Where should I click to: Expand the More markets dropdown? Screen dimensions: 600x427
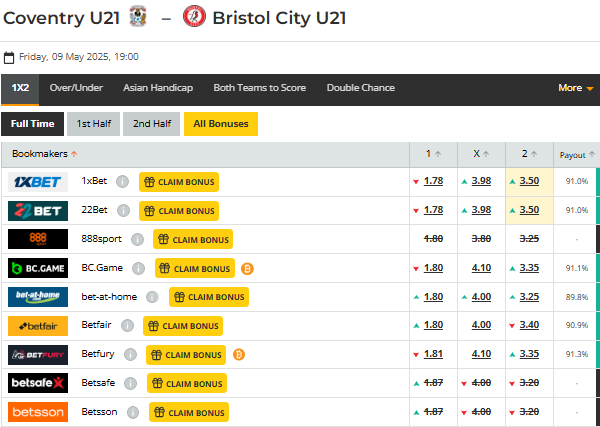click(575, 88)
